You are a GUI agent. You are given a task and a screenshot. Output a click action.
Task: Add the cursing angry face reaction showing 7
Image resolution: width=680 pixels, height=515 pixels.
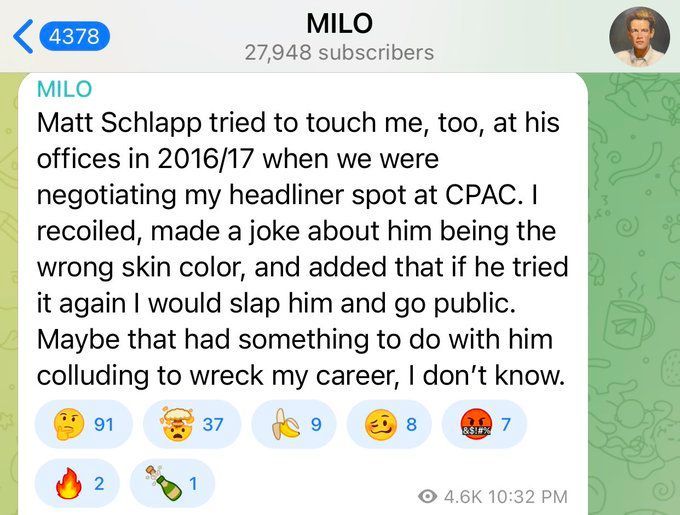(484, 424)
